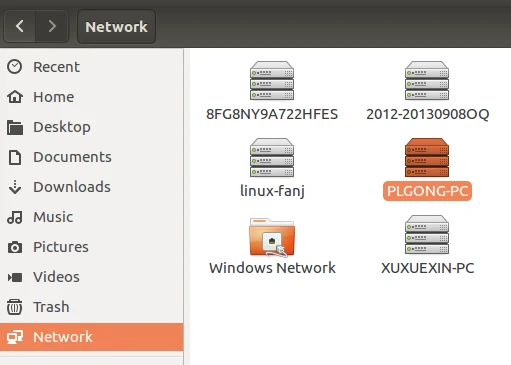Click the 8FG8NY9A722HFES name label
Image resolution: width=511 pixels, height=365 pixels.
click(x=272, y=114)
